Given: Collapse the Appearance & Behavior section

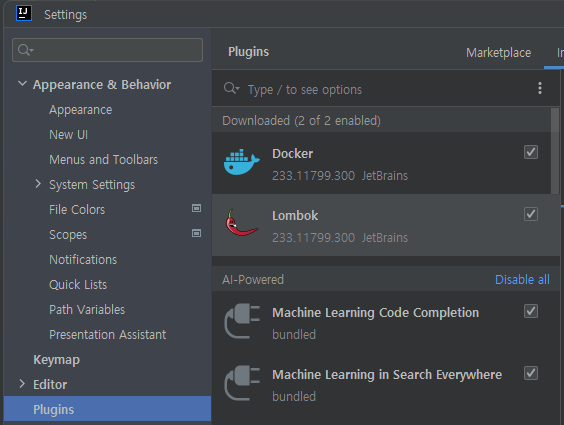Looking at the screenshot, I should tap(22, 84).
